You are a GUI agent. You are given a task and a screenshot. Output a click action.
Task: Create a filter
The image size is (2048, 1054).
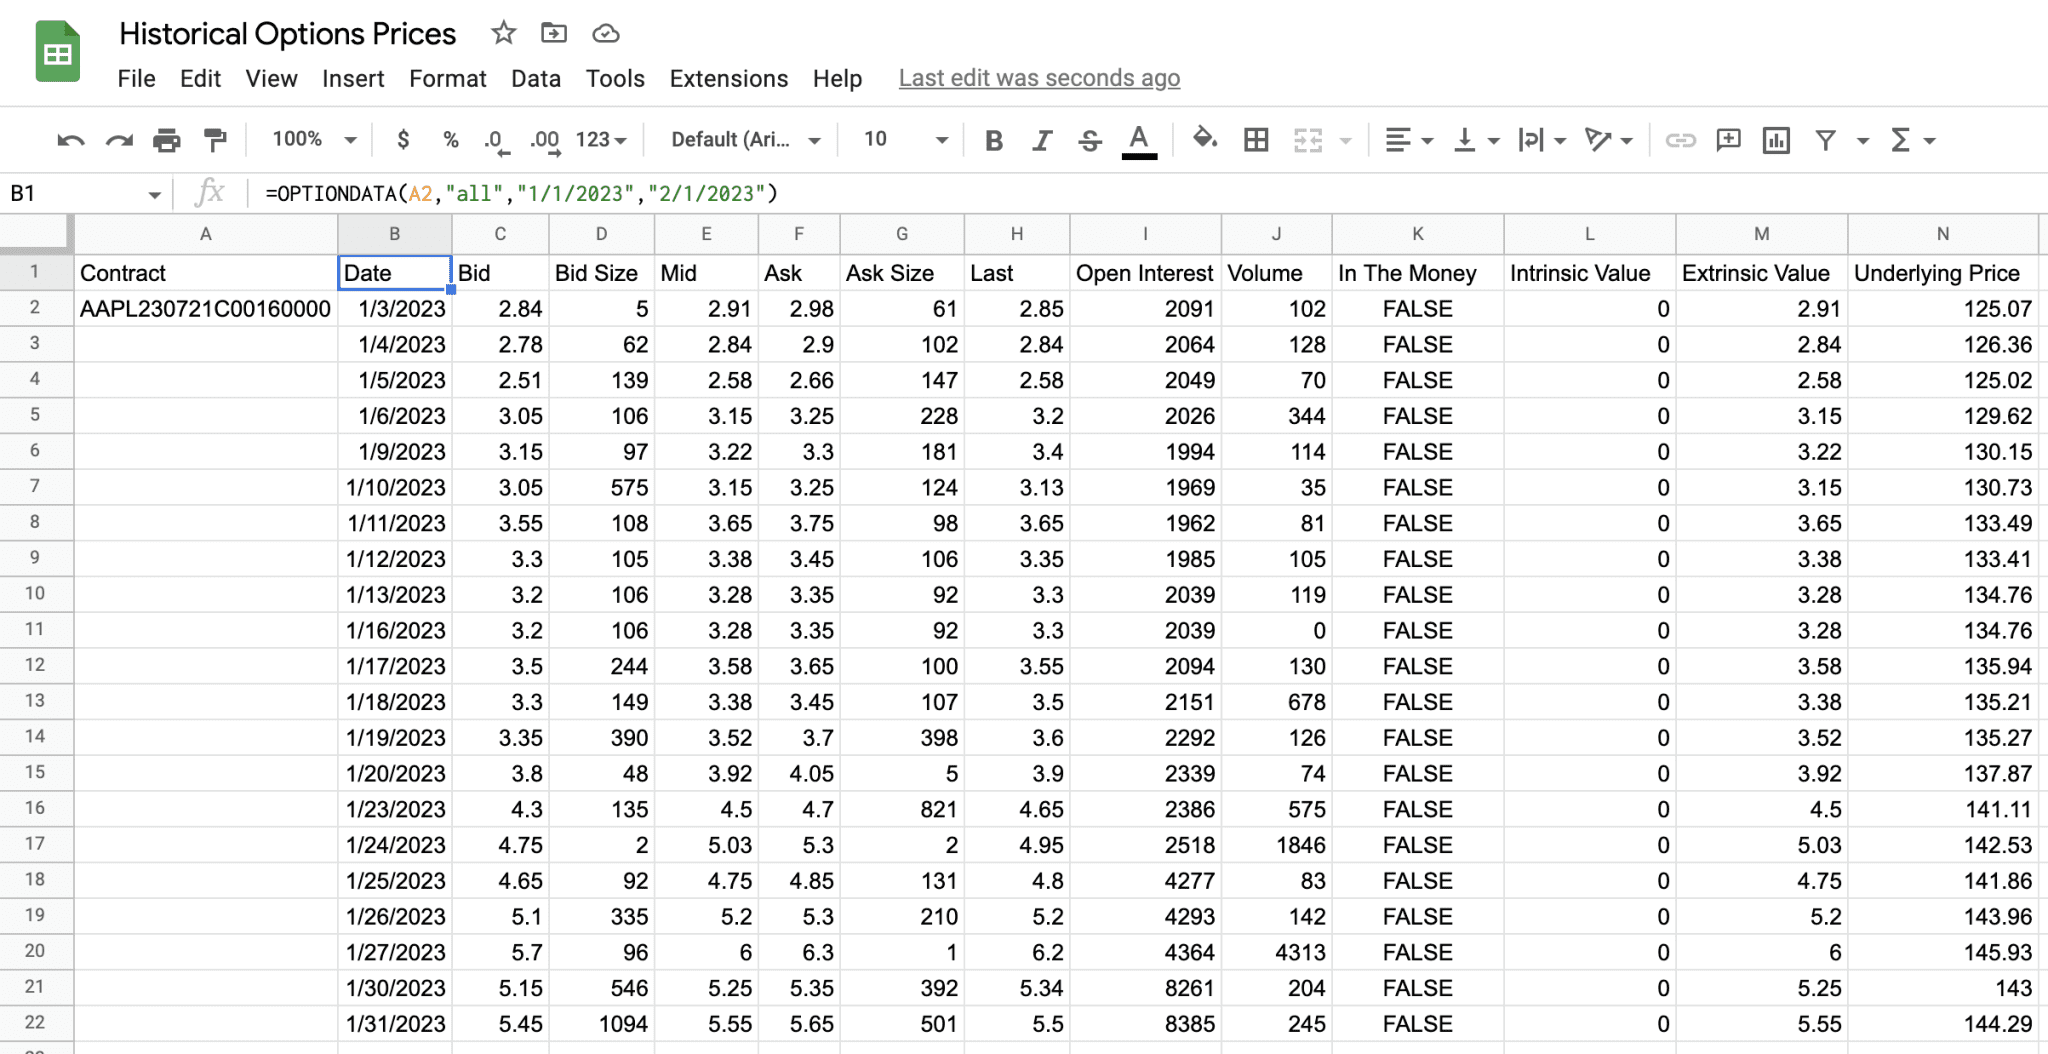tap(1829, 140)
